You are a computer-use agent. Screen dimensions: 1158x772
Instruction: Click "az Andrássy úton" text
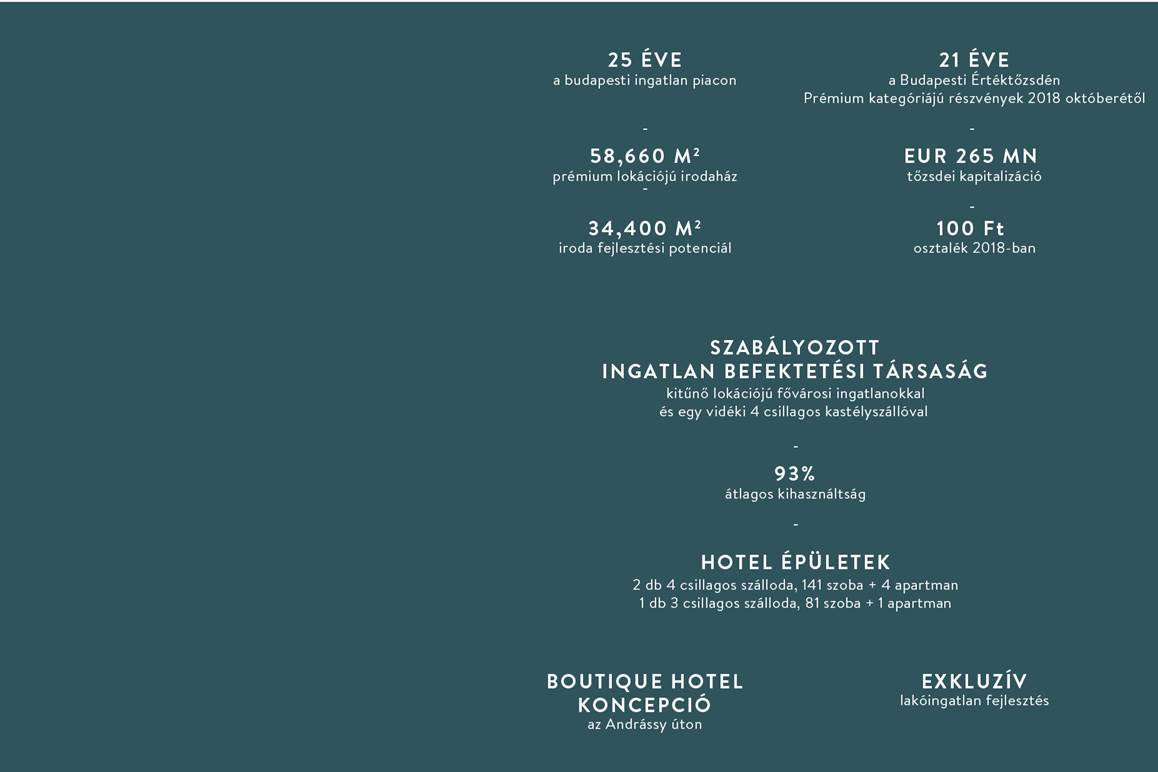(645, 725)
